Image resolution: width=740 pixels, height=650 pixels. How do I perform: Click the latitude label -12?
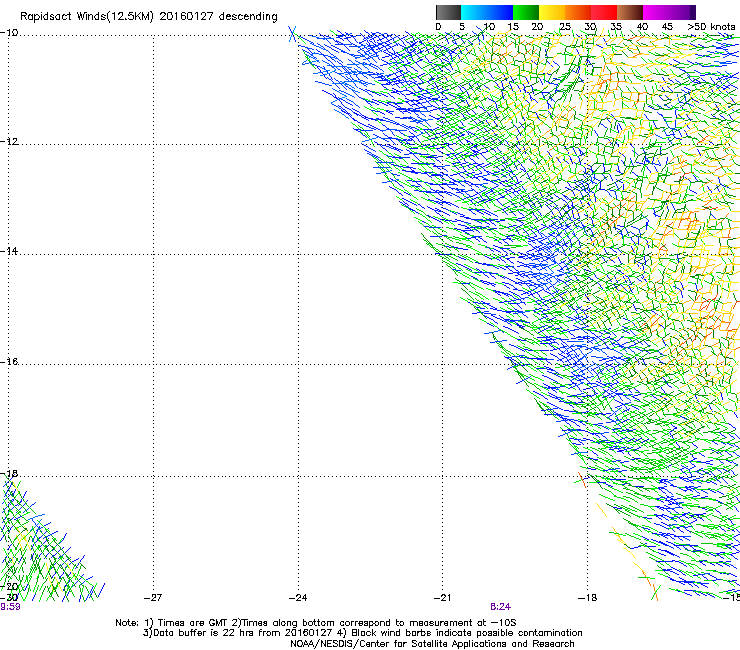coord(9,142)
